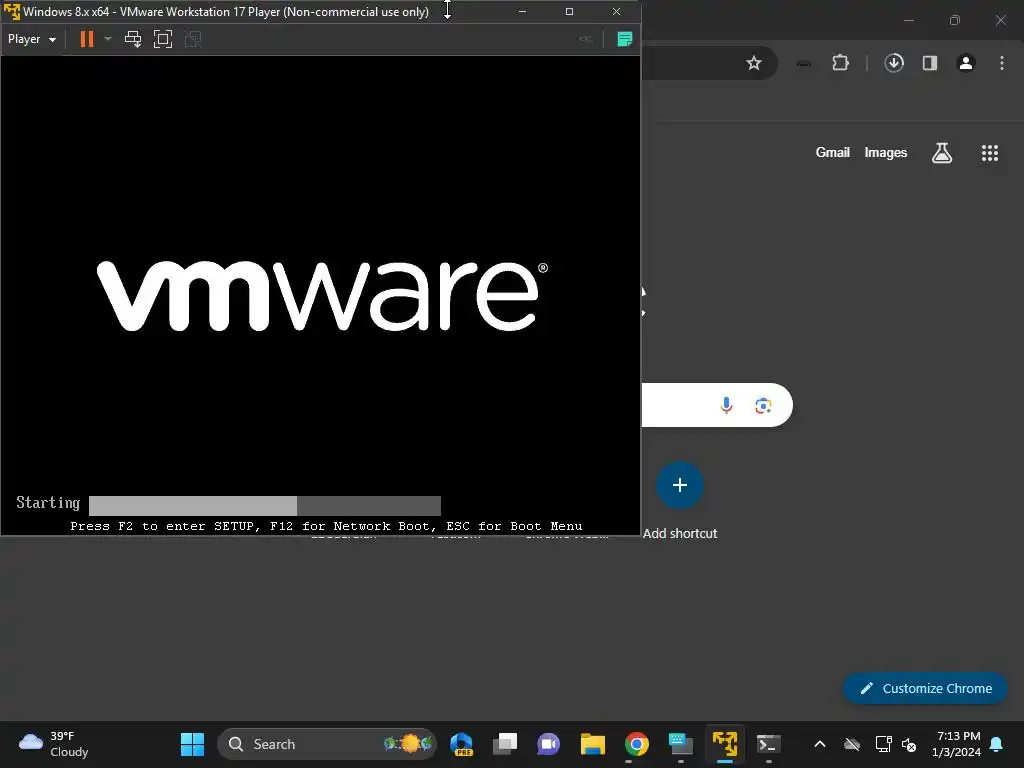Open the Chrome extensions puzzle icon
This screenshot has height=768, width=1024.
840,63
